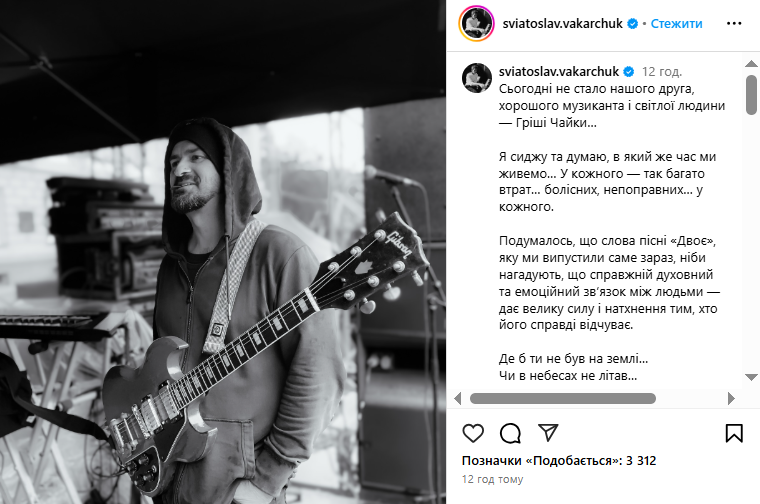Click the small avatar beside the caption
This screenshot has width=760, height=504.
[477, 78]
